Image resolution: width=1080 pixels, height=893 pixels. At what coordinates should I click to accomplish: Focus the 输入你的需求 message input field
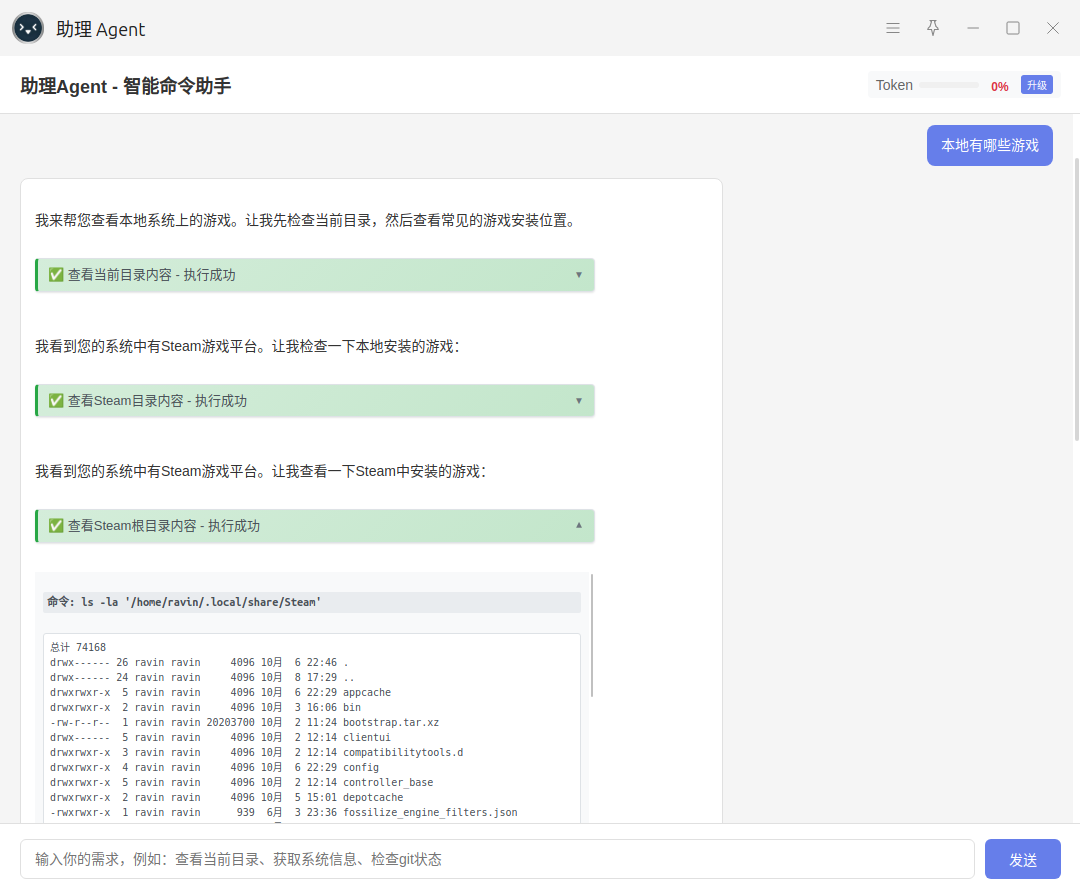[x=497, y=859]
